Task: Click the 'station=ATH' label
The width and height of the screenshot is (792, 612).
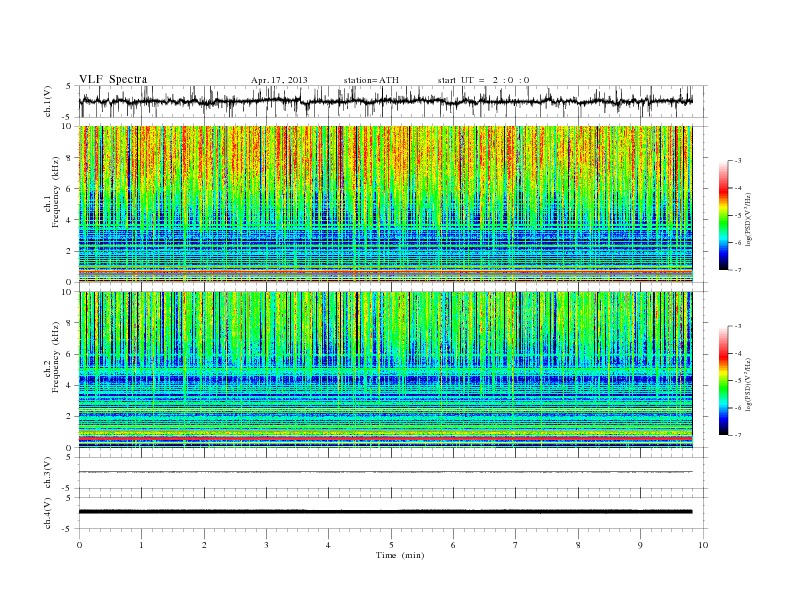Action: coord(371,80)
